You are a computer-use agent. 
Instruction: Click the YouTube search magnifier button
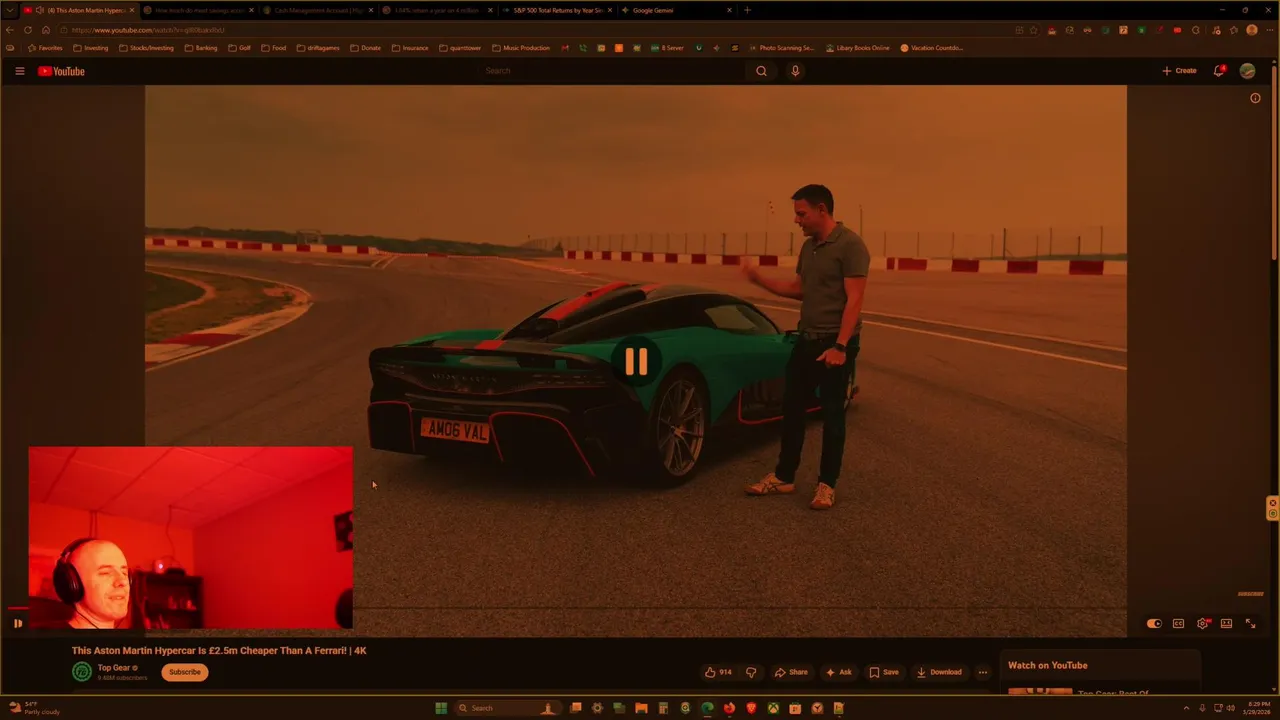pos(761,71)
